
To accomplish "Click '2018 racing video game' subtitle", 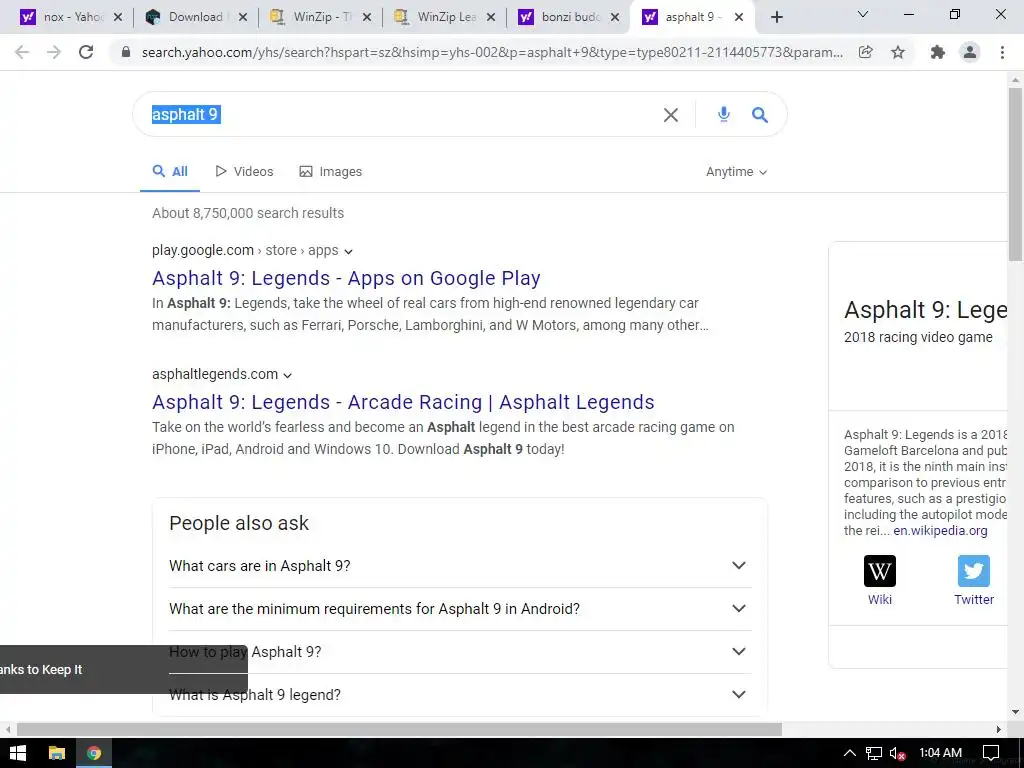I will click(x=918, y=337).
